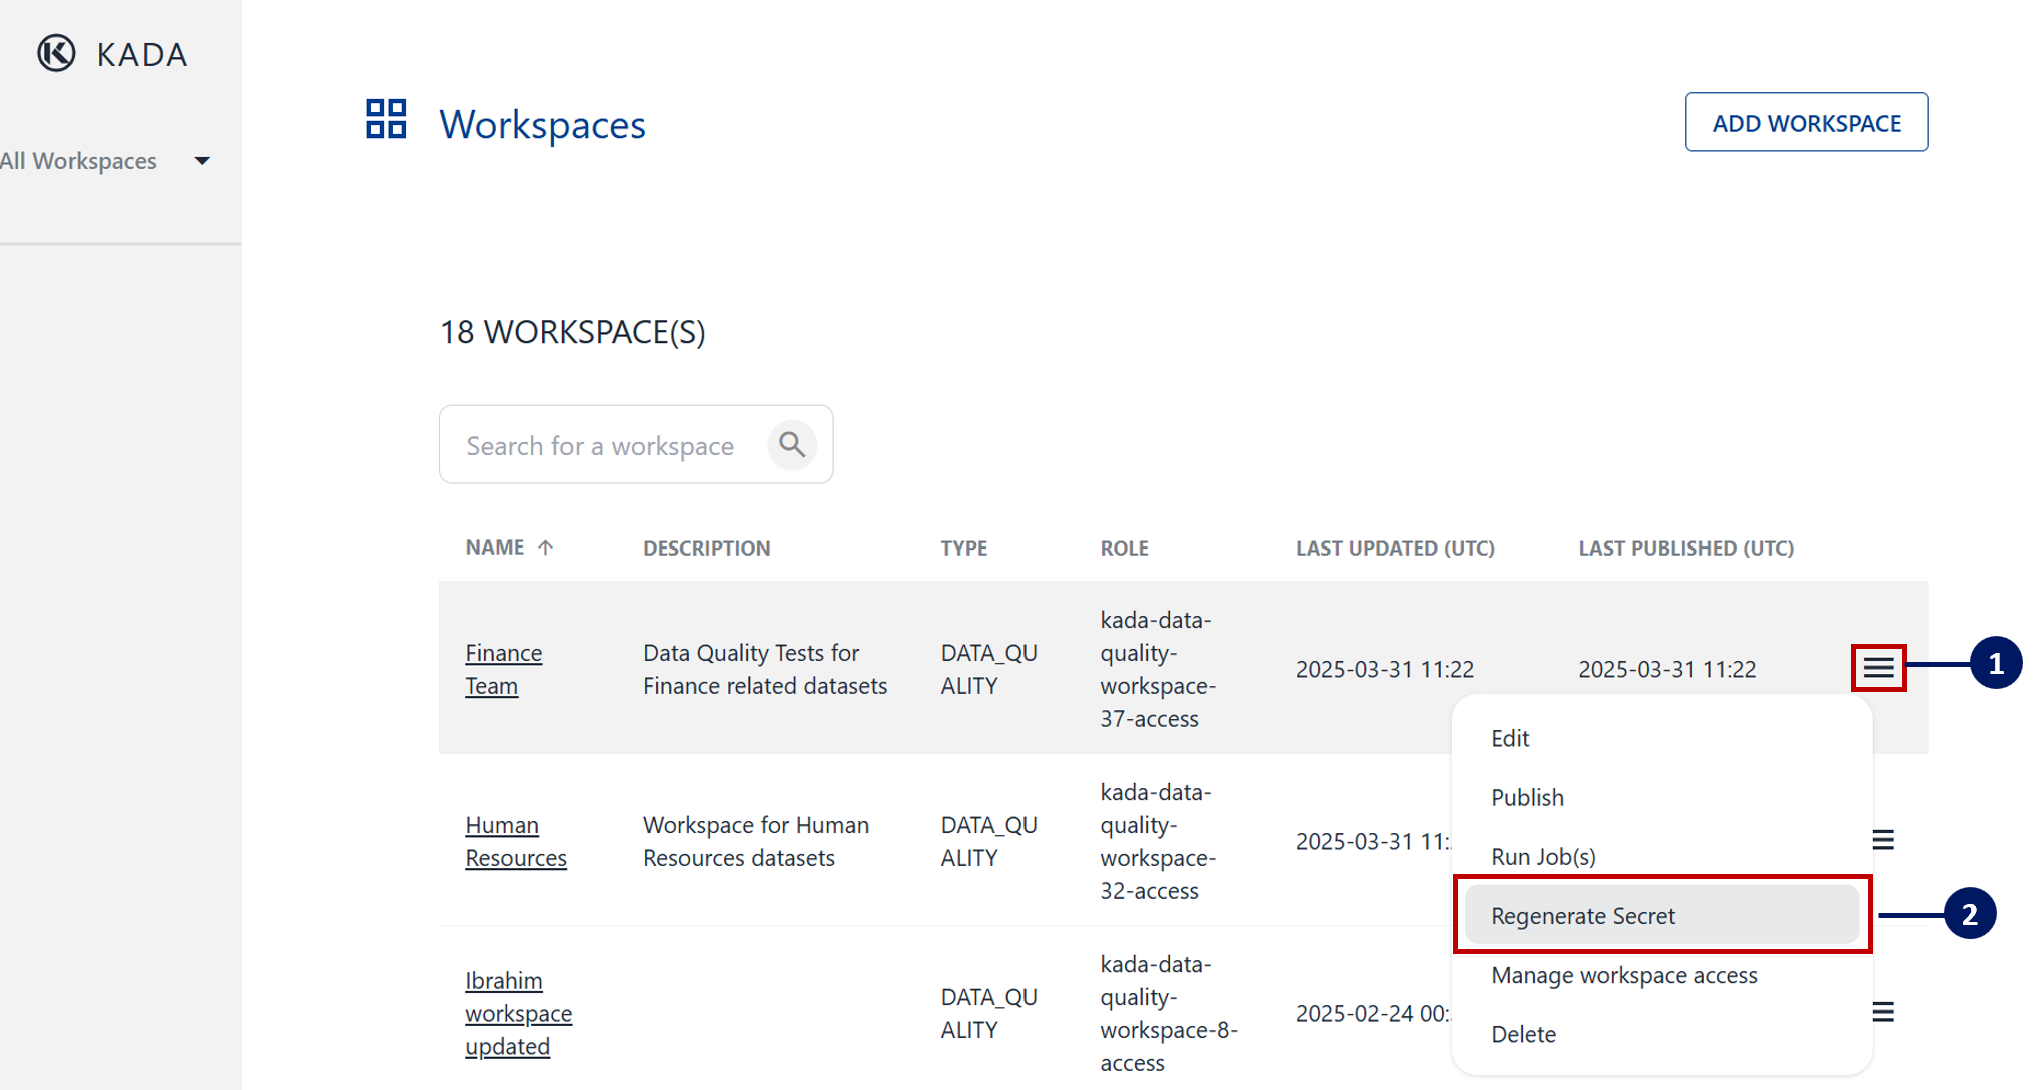Click the Workspaces grid icon

point(386,119)
